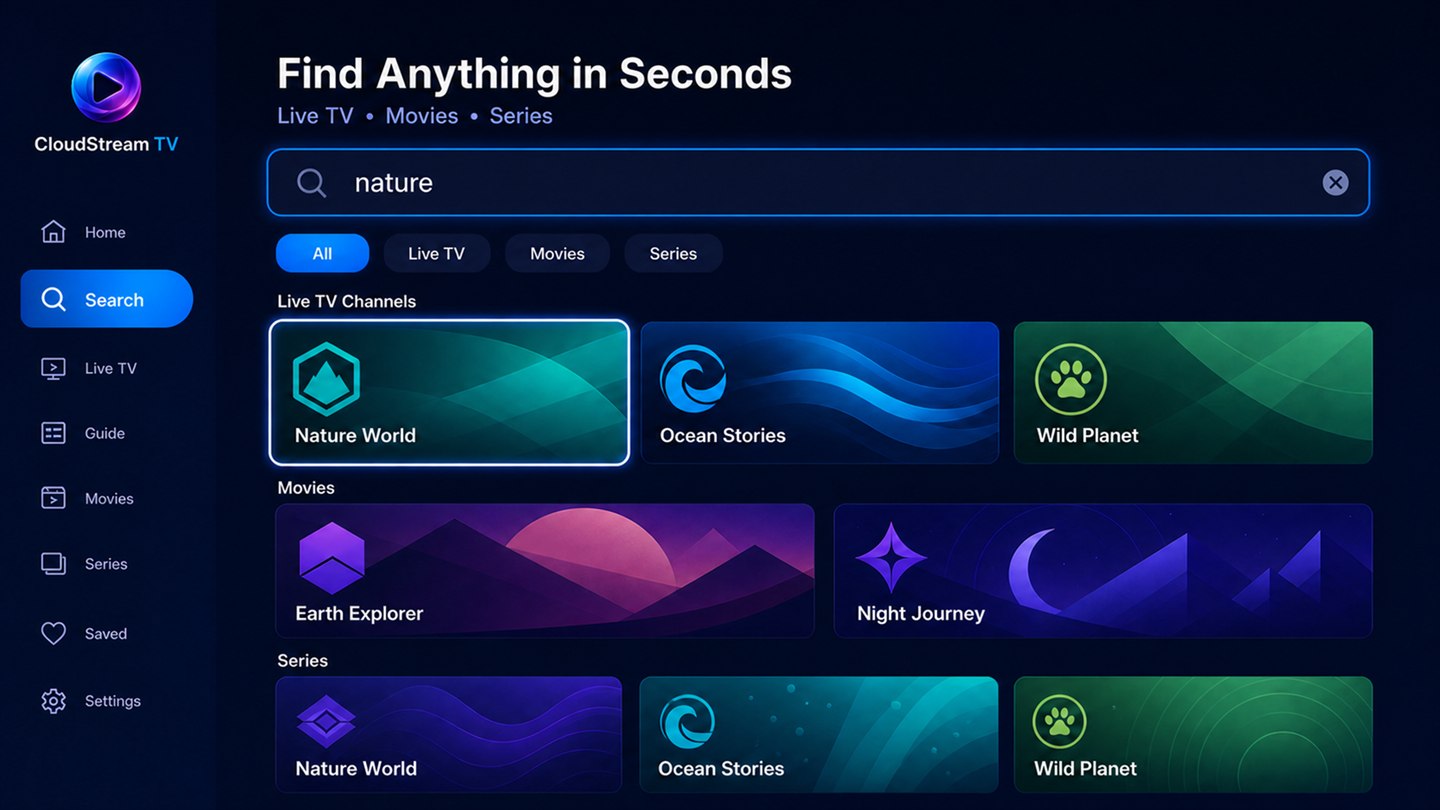Screen dimensions: 1440x810
Task: Open the Wild Planet live channel card
Action: click(1193, 392)
